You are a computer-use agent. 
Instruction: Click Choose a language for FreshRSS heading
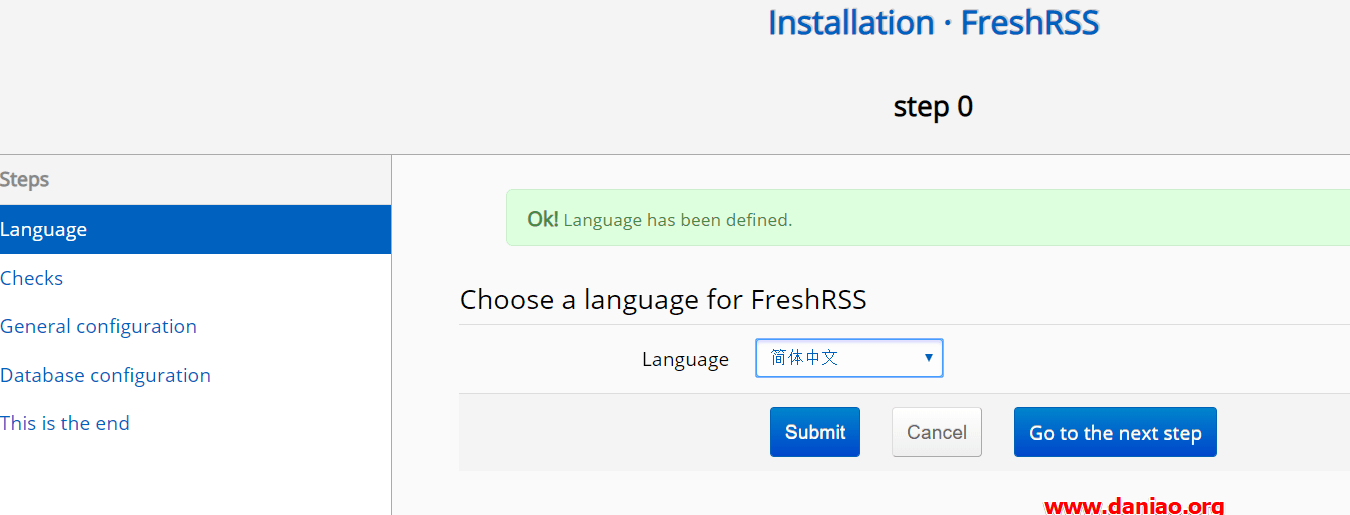pyautogui.click(x=663, y=299)
